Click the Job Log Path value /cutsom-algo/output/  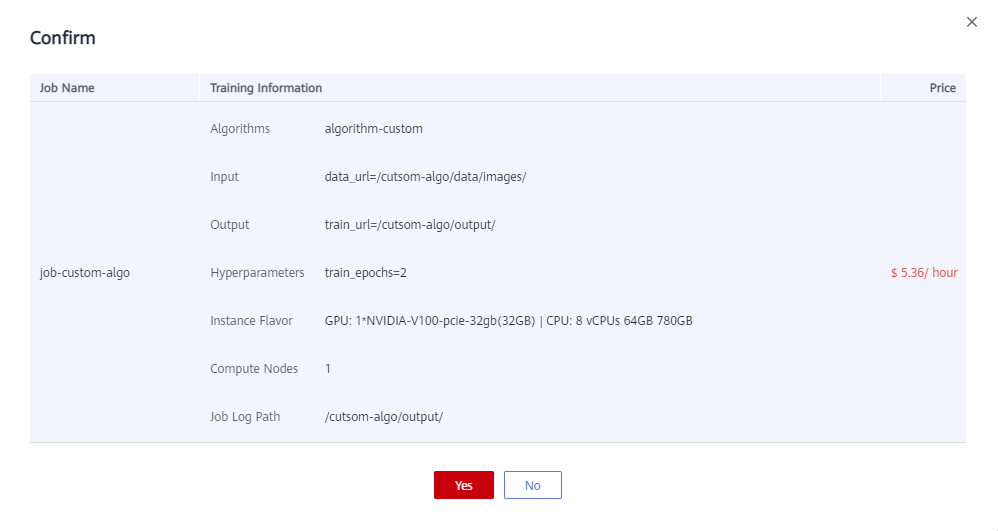[383, 417]
